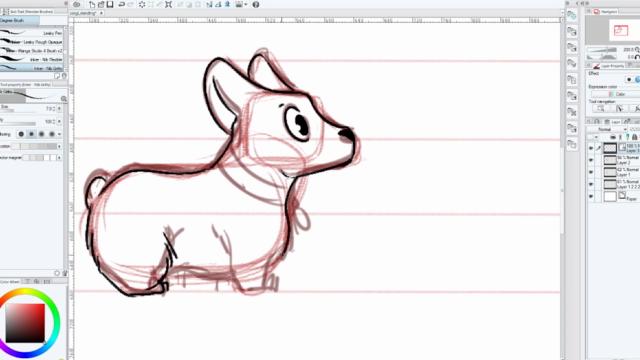Open the Normal blending mode dropdown
Screen dimensions: 640x360
coord(607,129)
